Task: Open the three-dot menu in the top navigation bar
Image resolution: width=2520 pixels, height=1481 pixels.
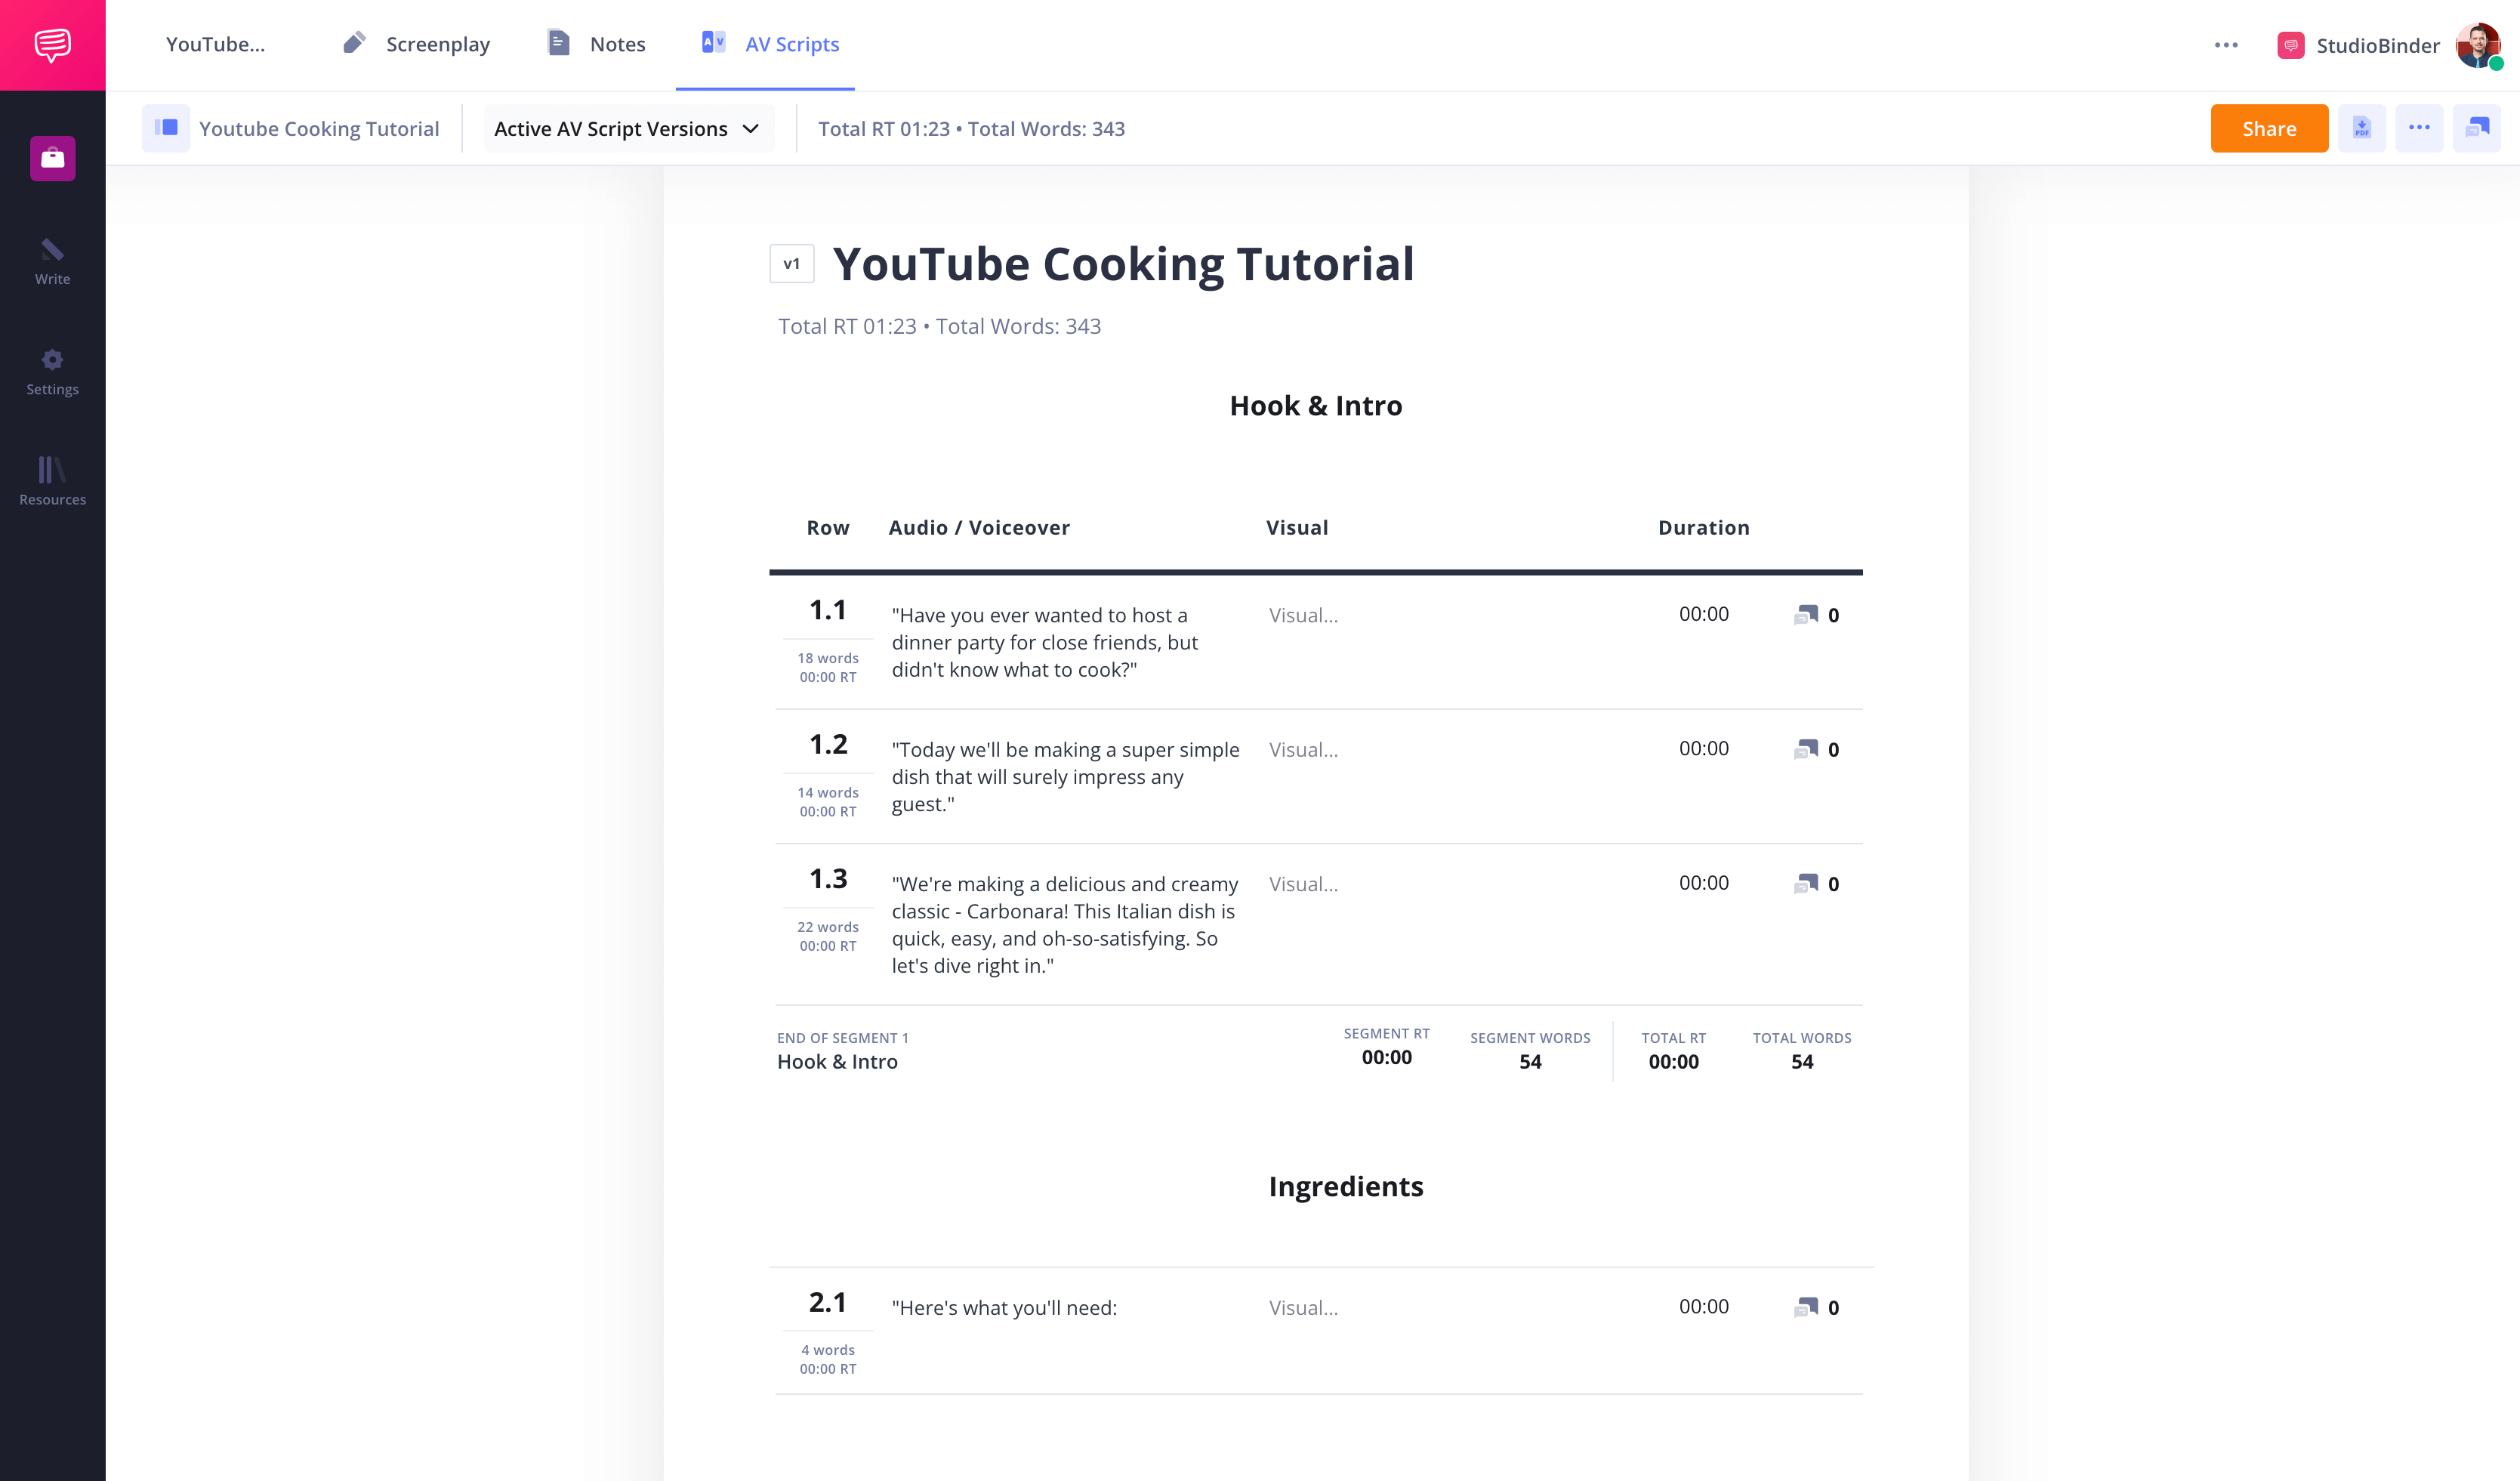Action: click(2225, 45)
